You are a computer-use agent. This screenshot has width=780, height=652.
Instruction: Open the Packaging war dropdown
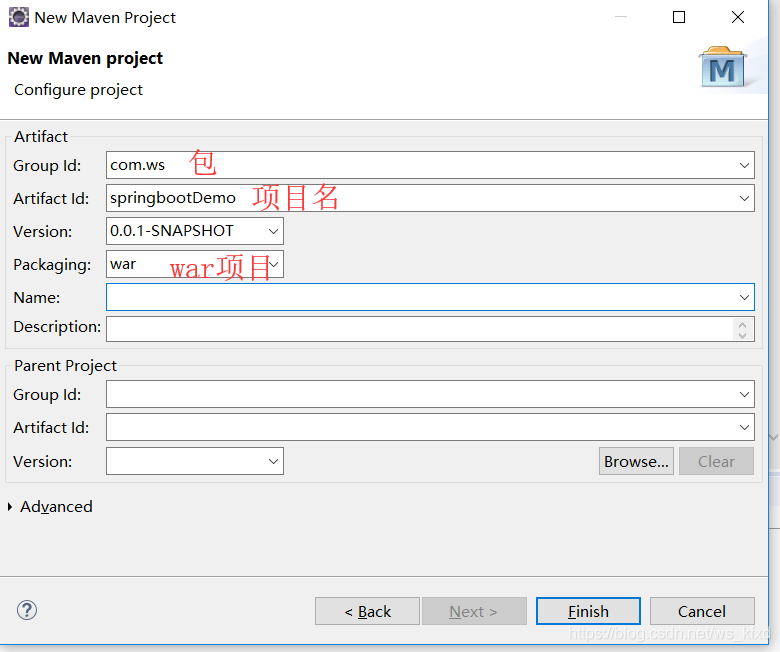point(275,264)
